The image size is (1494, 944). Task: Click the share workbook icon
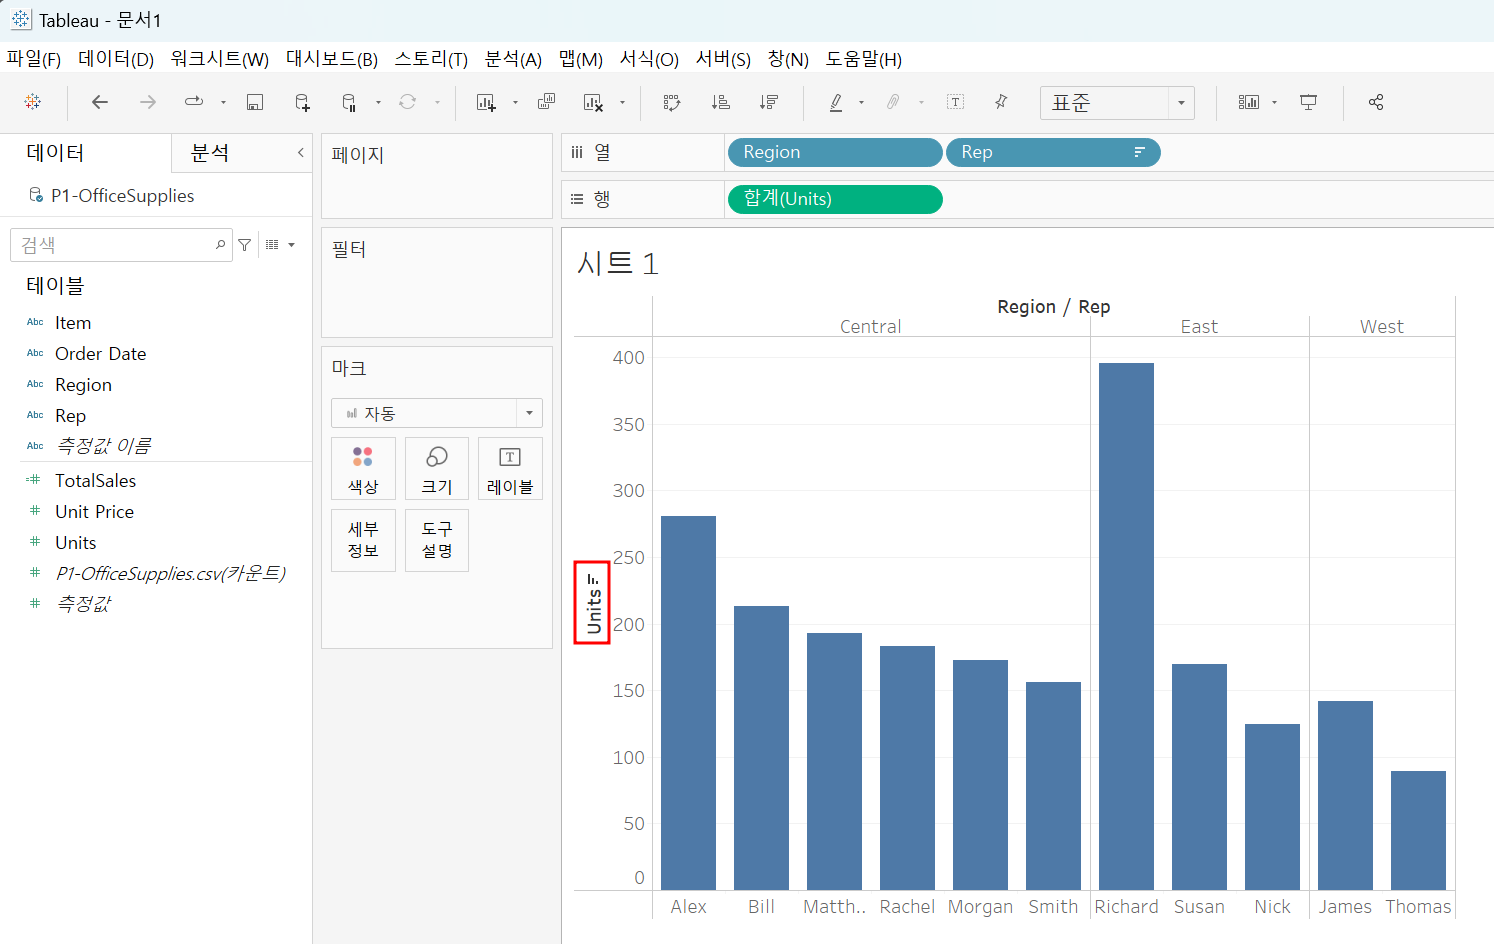click(1376, 102)
